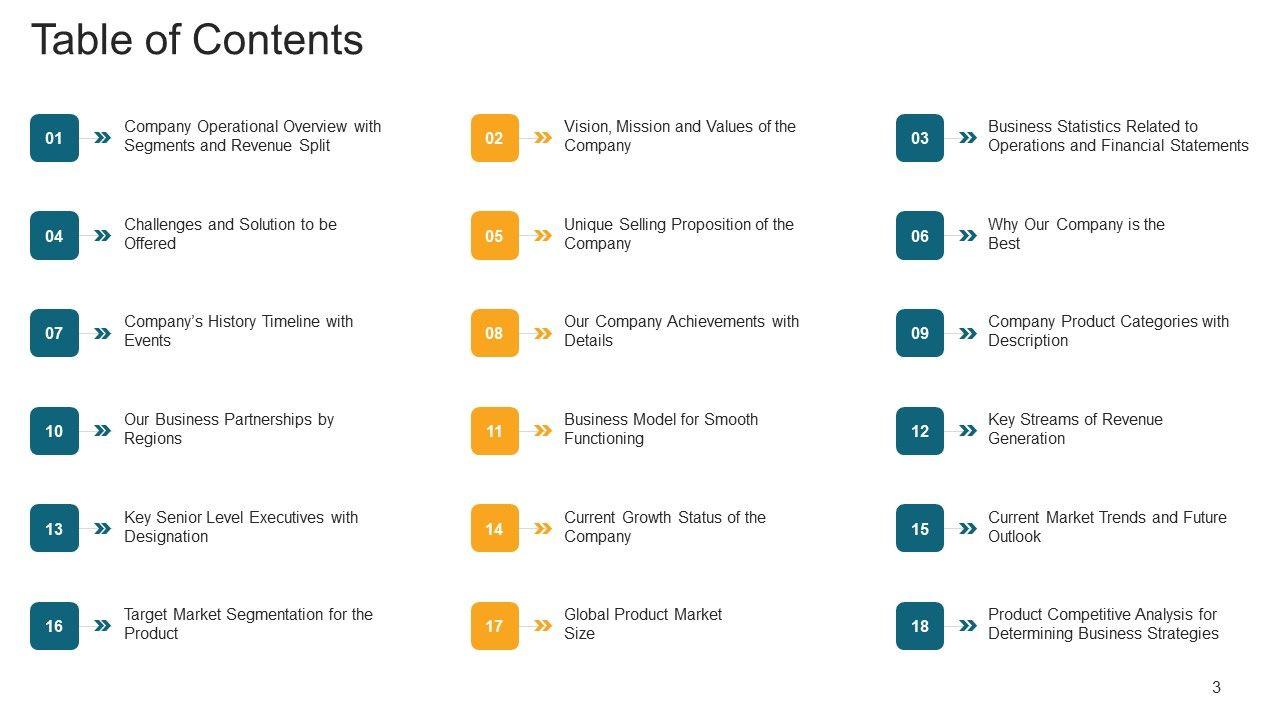The height and width of the screenshot is (720, 1280).
Task: Click the slide page number 3
Action: click(x=1216, y=687)
